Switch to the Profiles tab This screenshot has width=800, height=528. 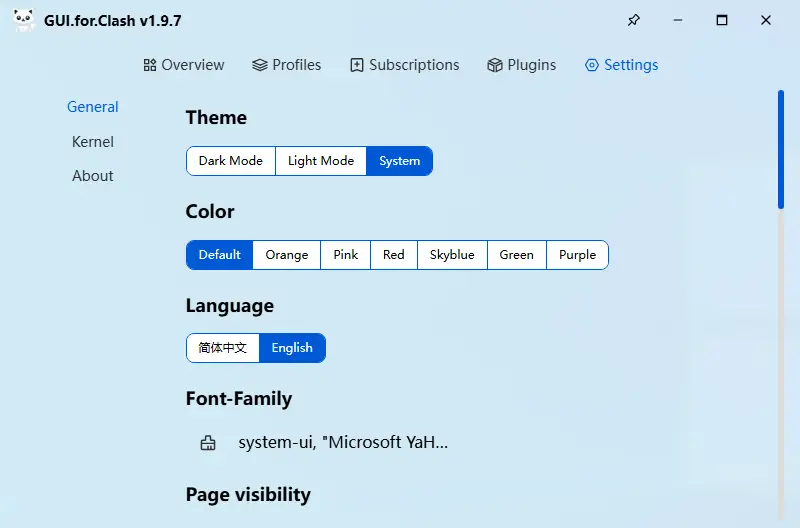[287, 65]
